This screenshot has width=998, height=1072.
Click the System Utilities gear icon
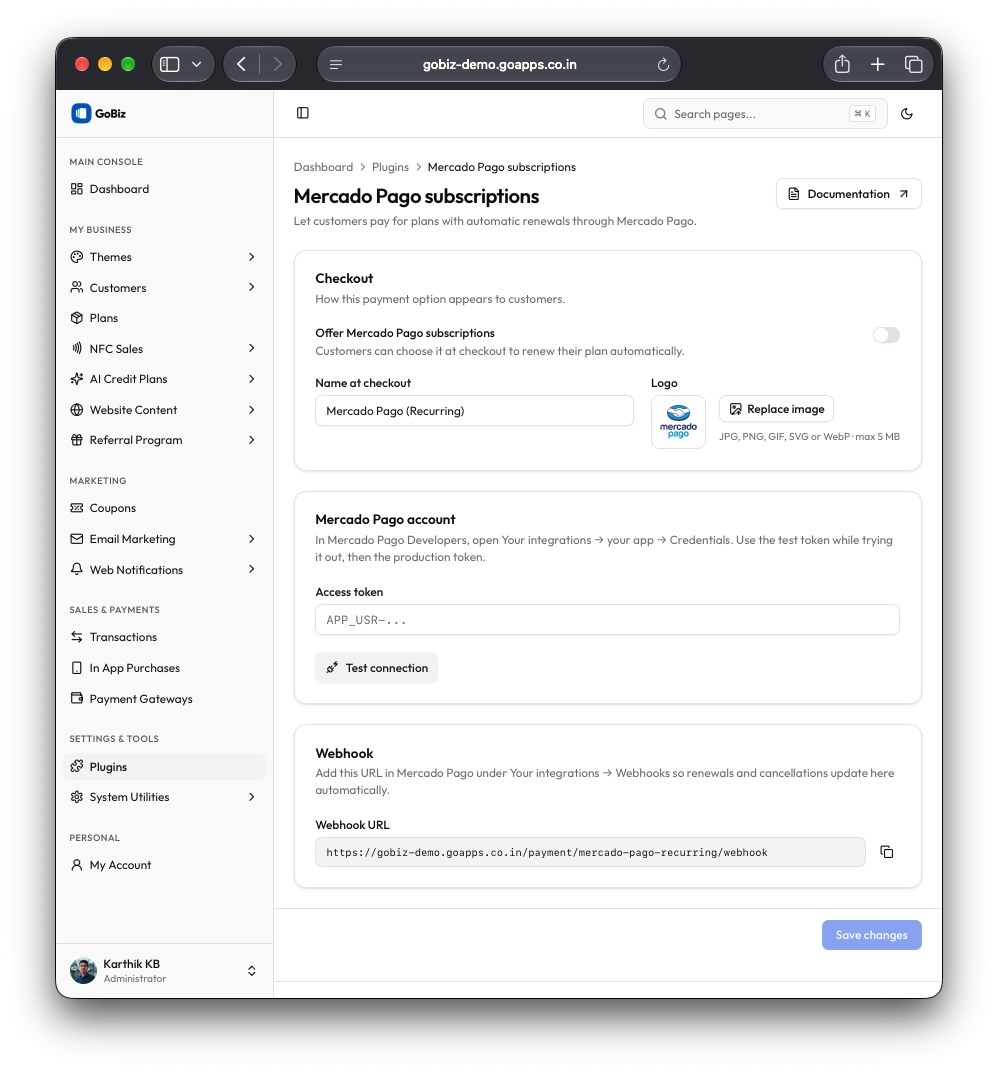tap(77, 796)
